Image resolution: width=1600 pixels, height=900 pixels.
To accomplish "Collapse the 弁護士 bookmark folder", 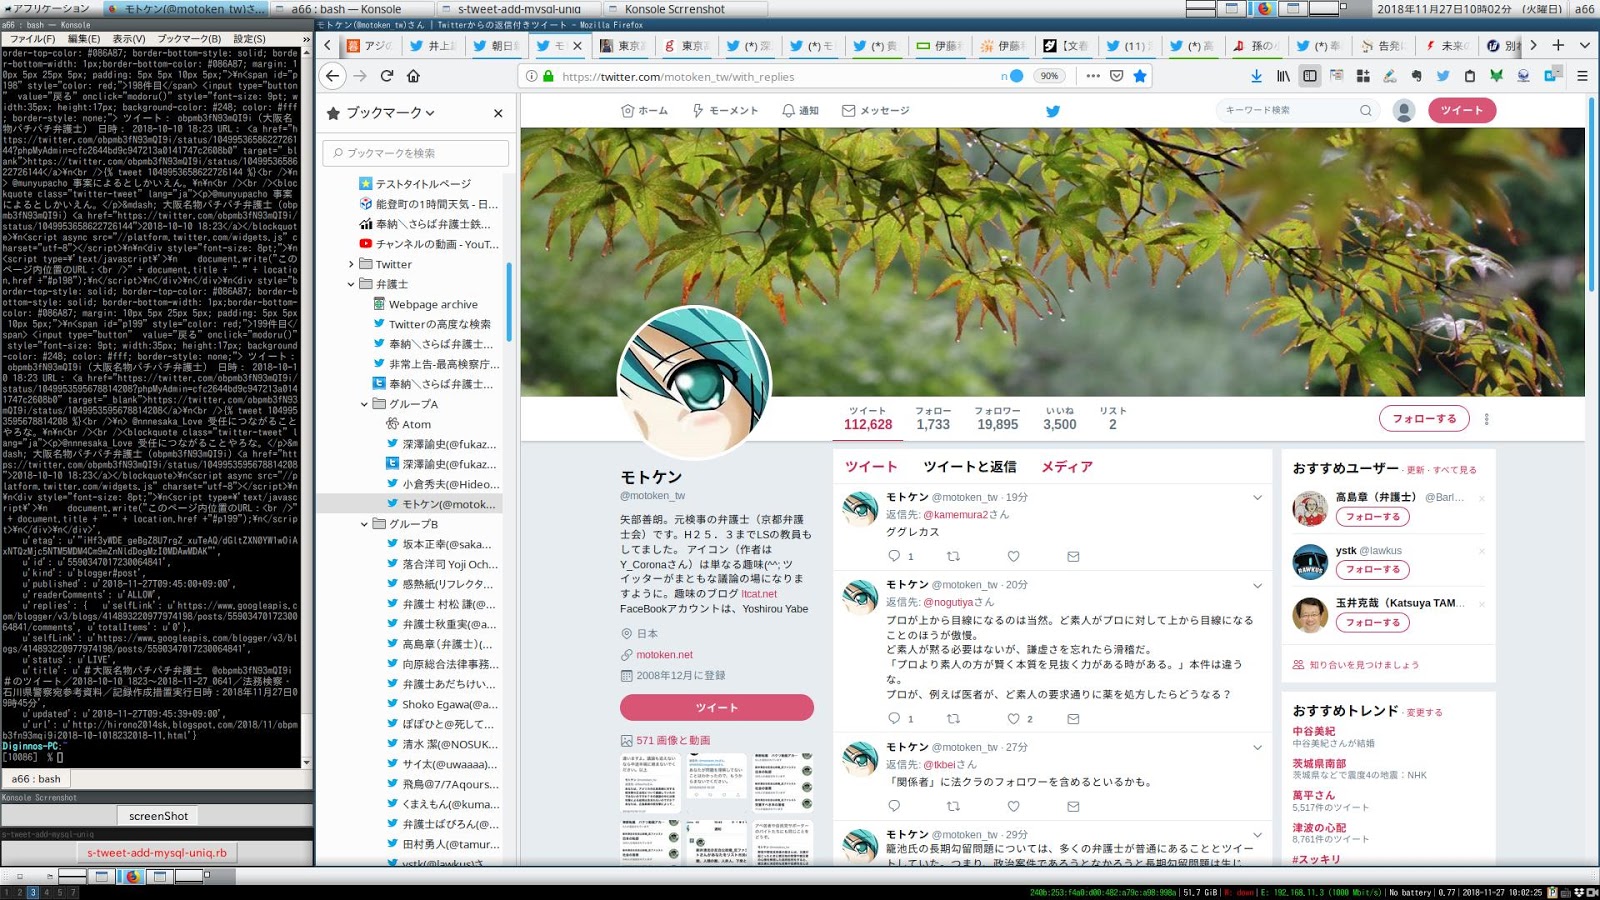I will point(351,284).
